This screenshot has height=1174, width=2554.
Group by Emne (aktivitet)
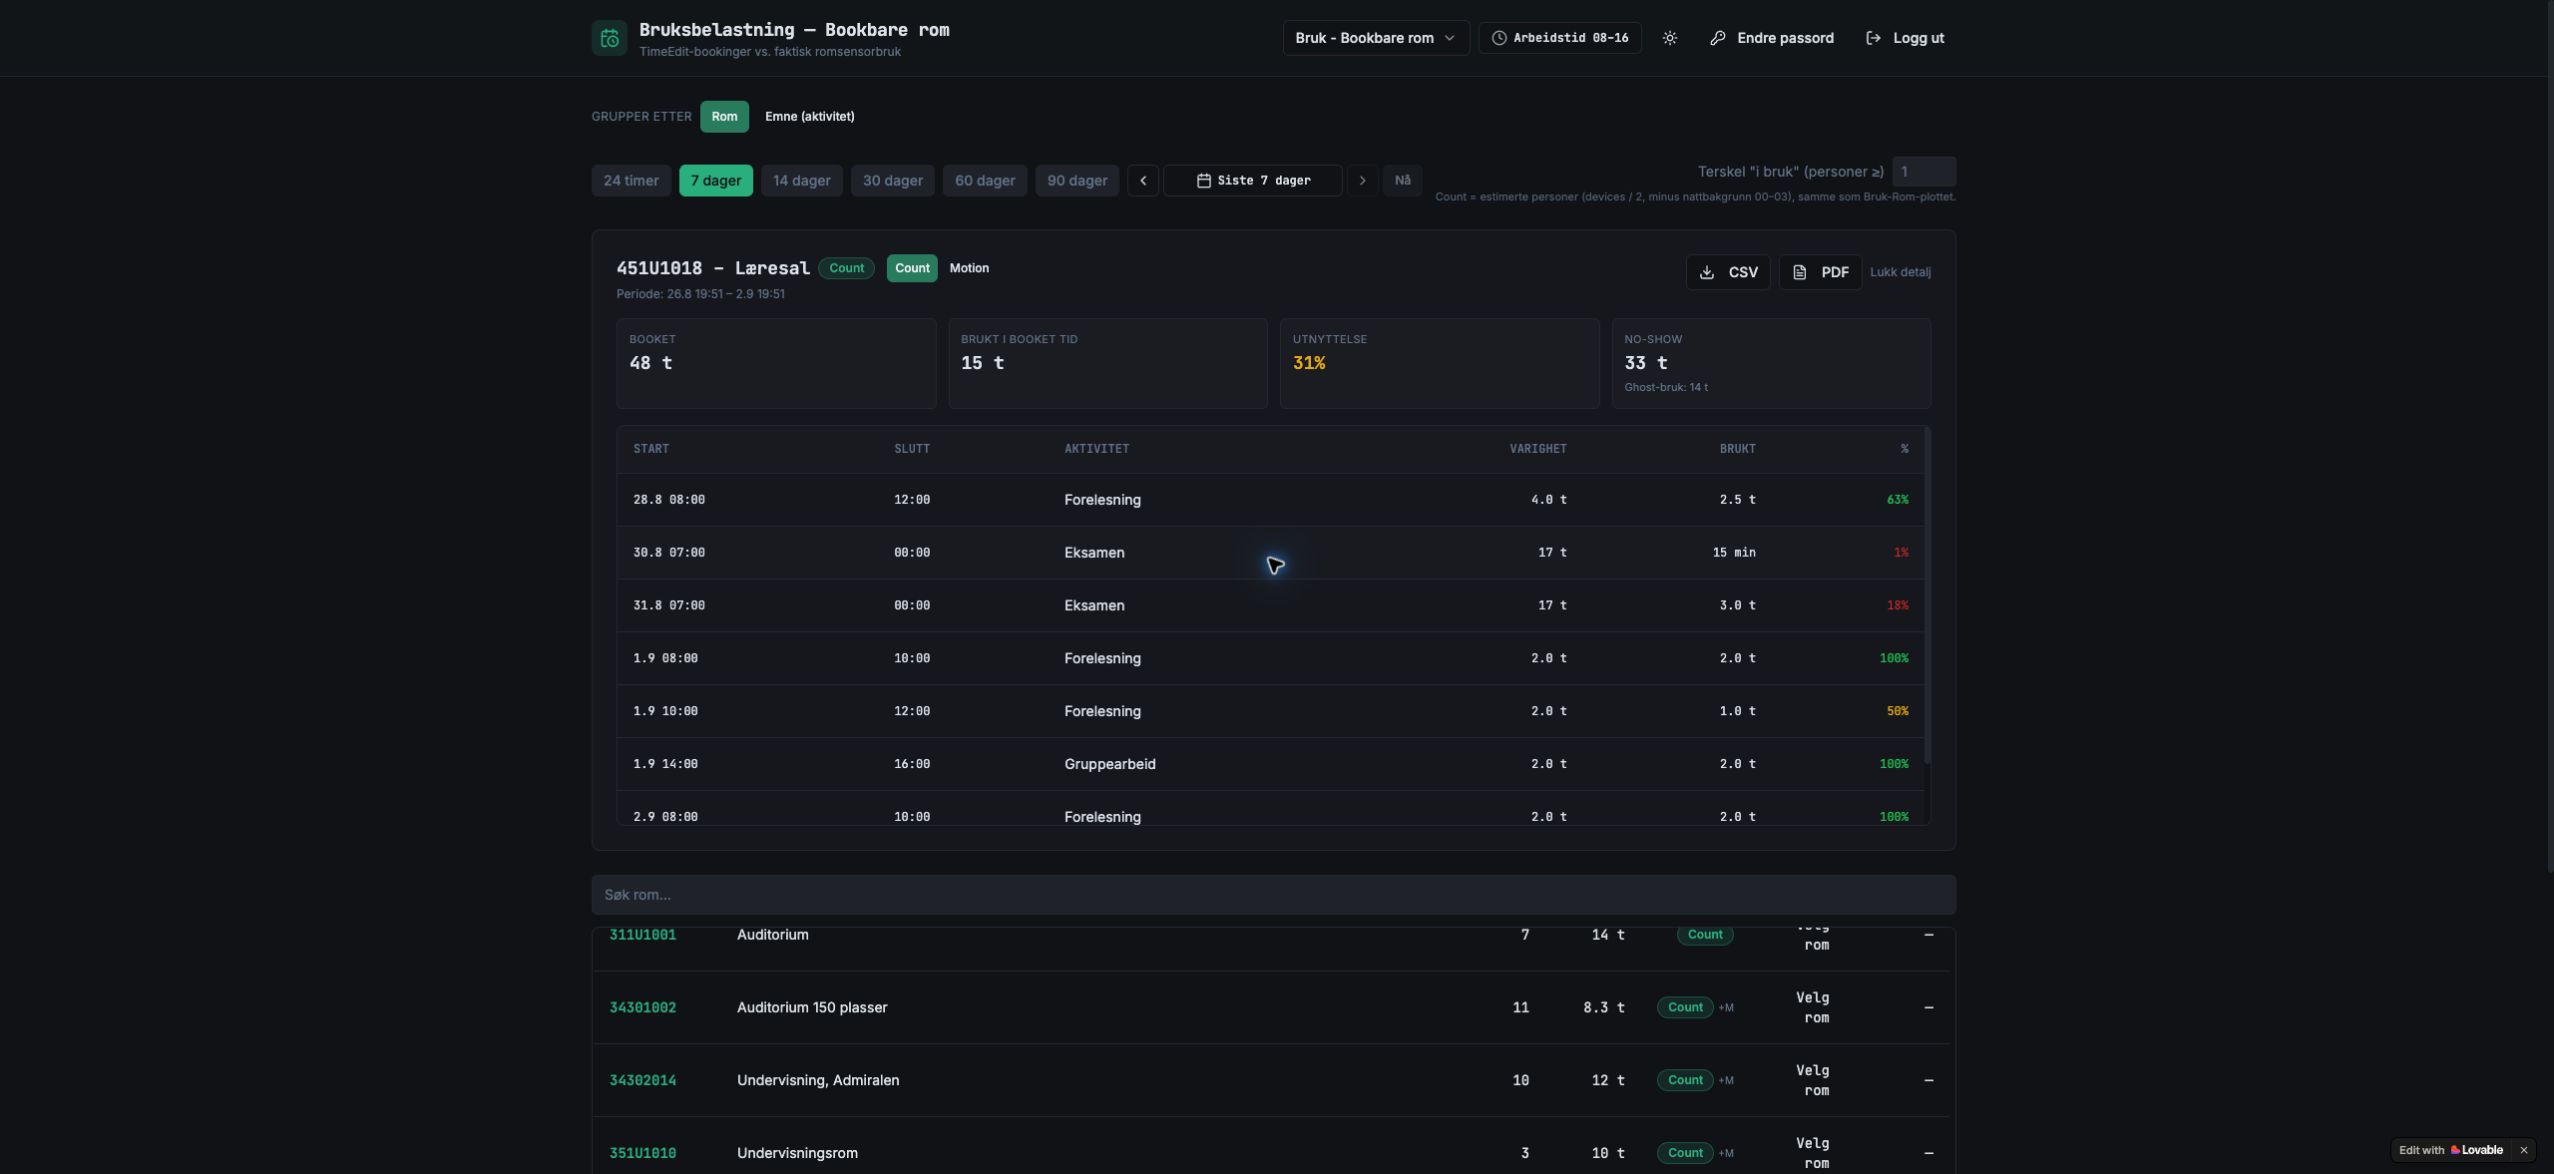tap(809, 117)
